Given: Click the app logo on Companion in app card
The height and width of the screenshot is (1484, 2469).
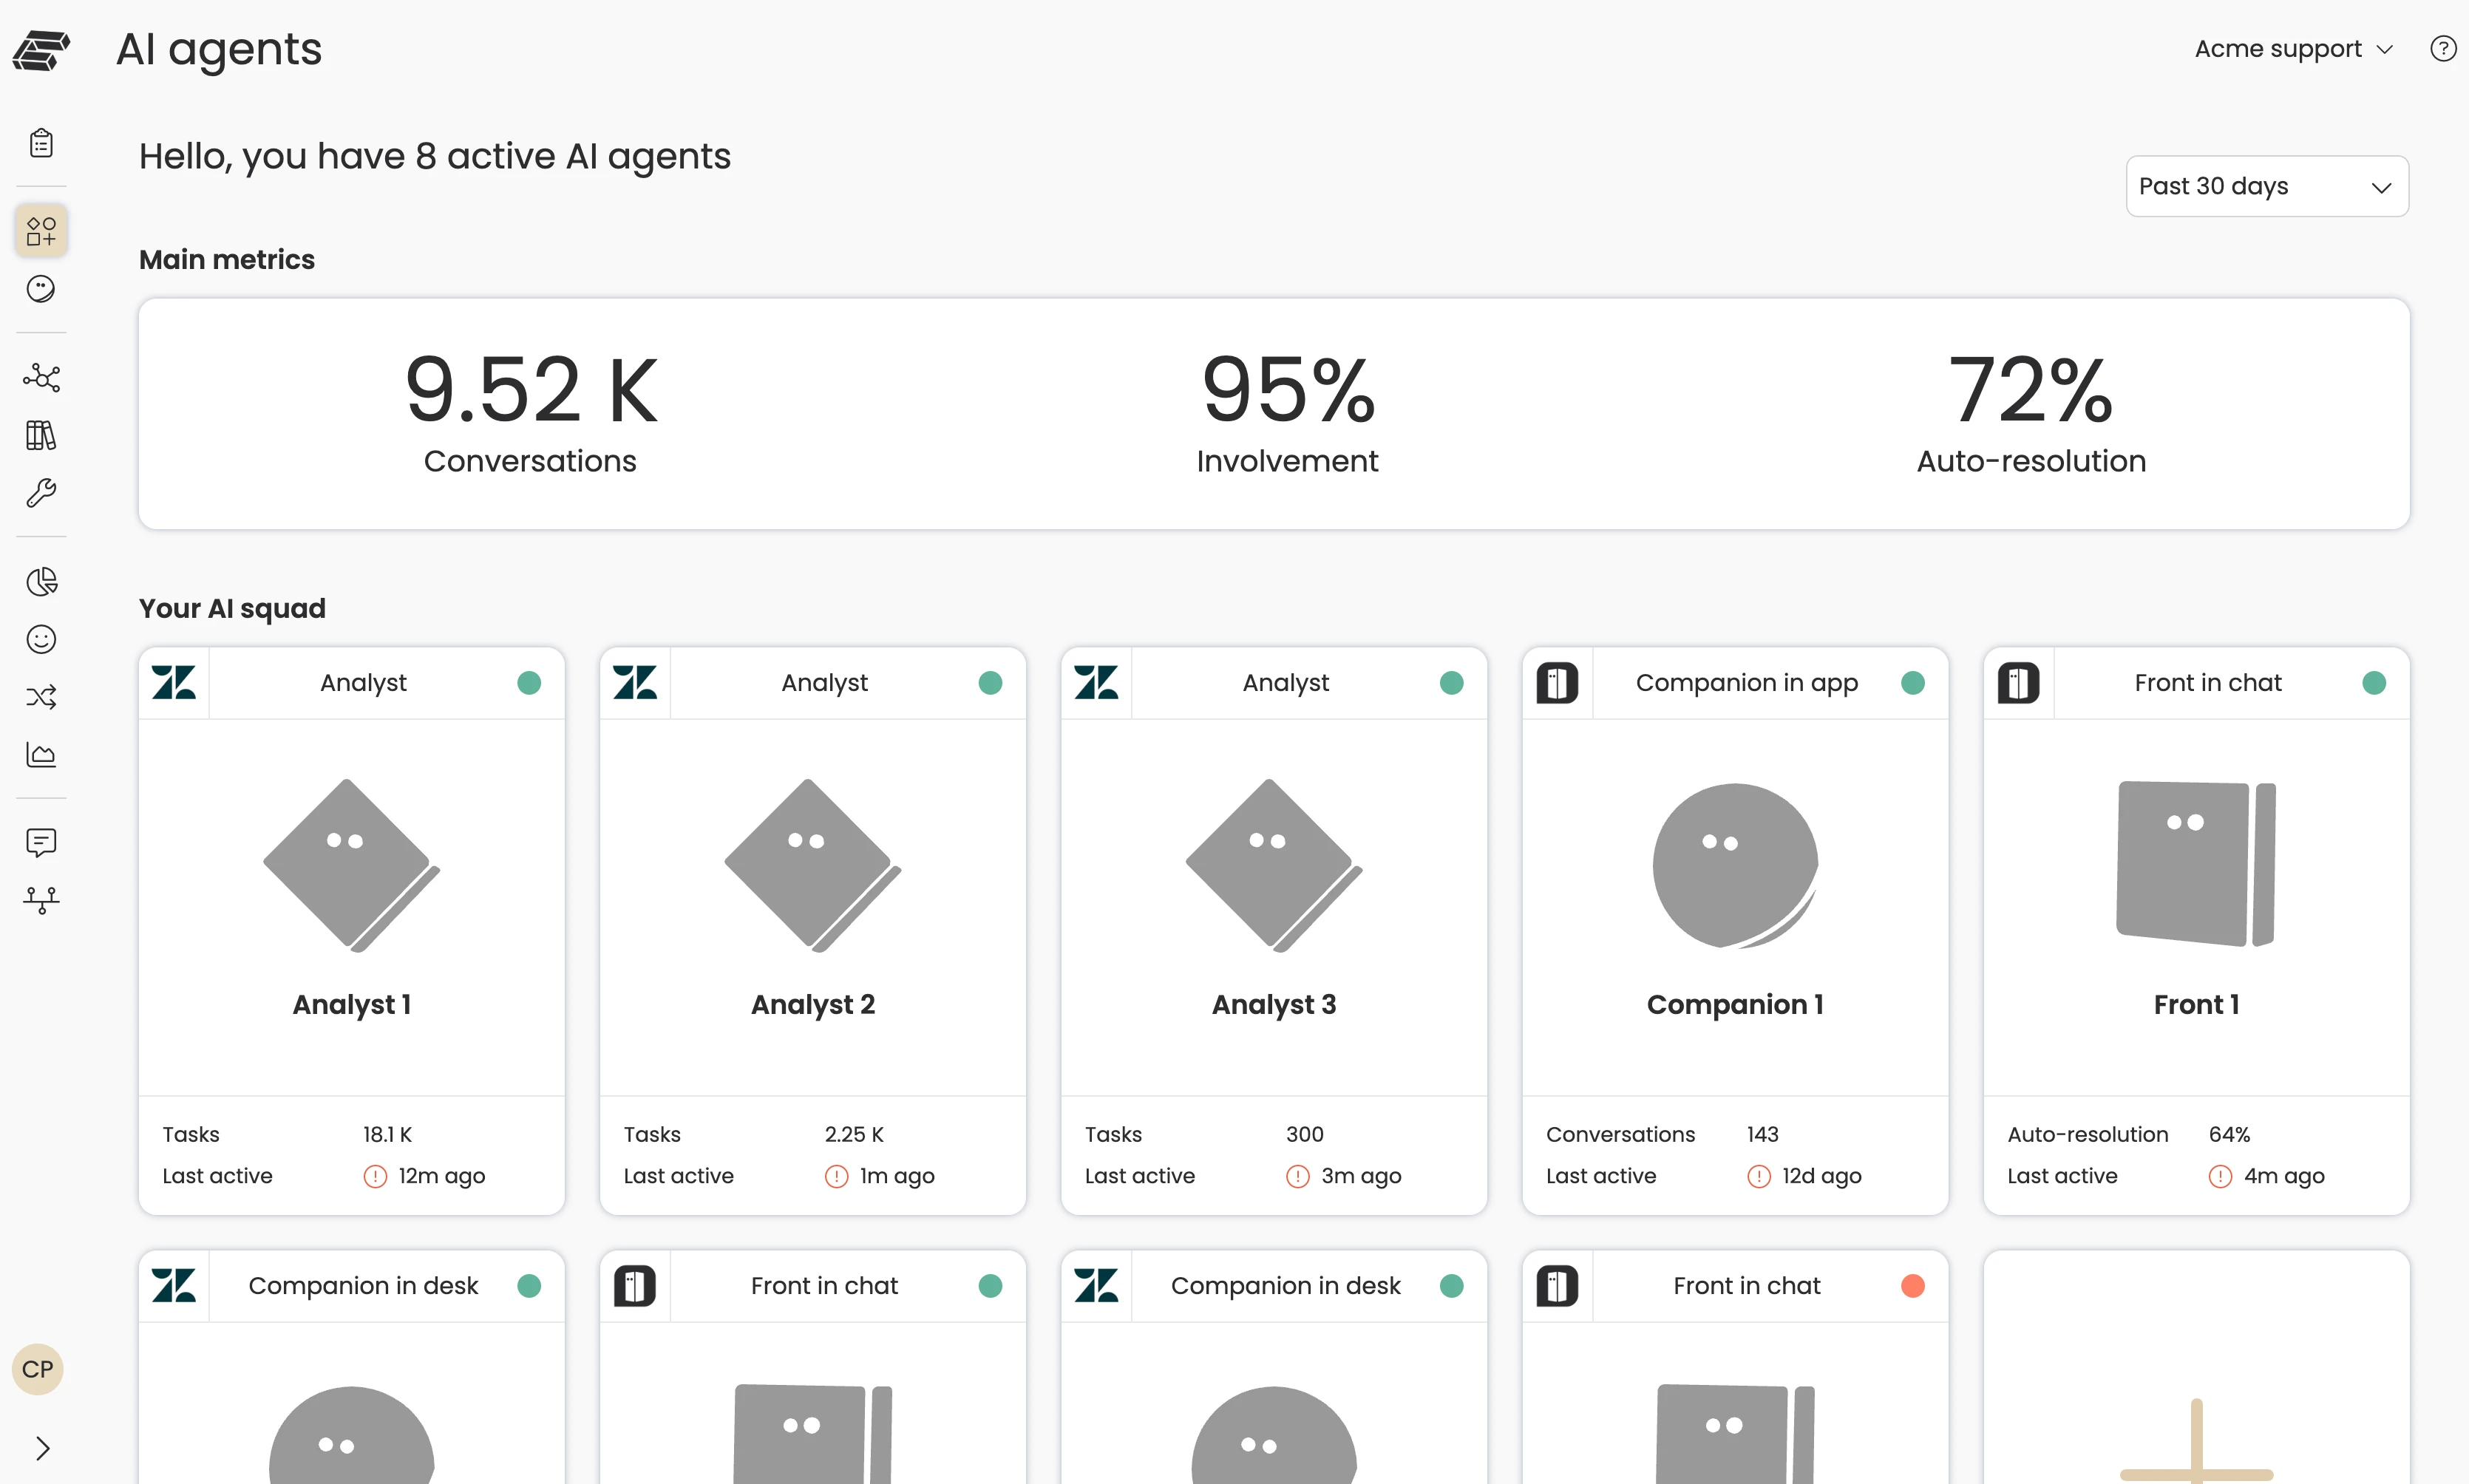Looking at the screenshot, I should pyautogui.click(x=1557, y=683).
